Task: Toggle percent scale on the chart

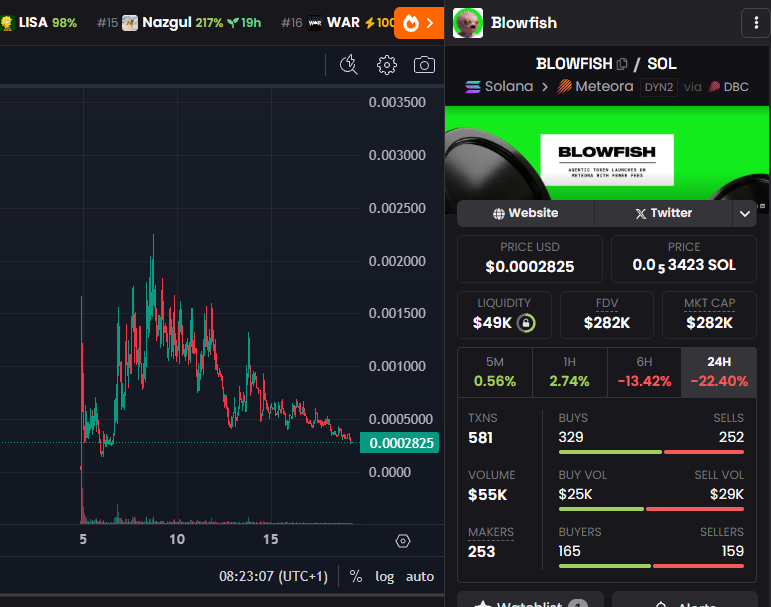Action: [356, 576]
